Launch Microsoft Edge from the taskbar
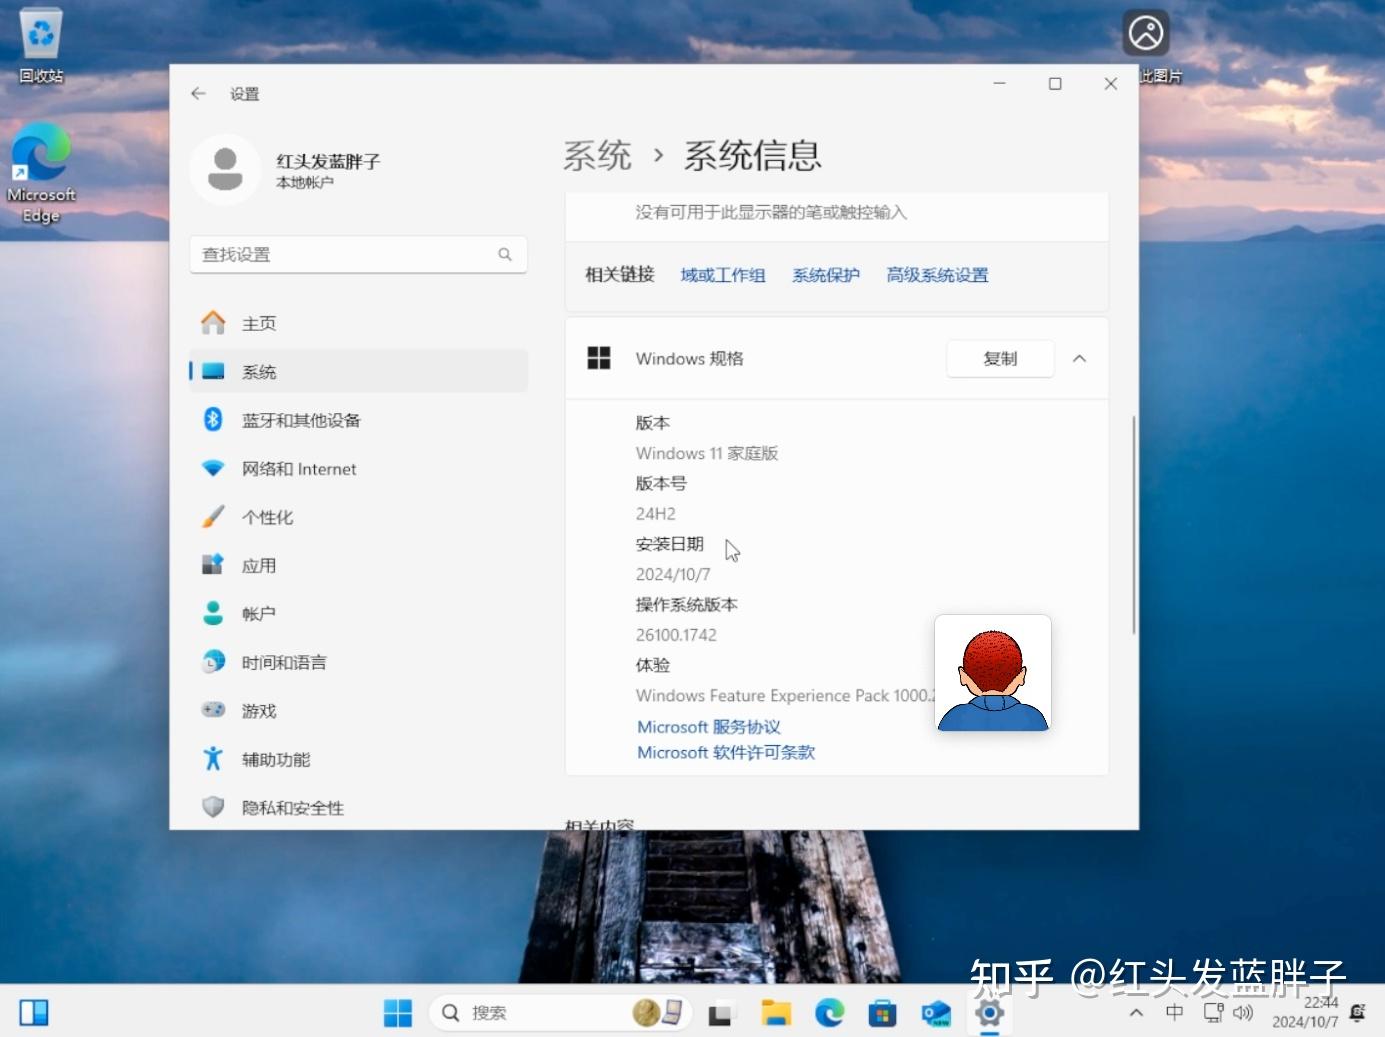This screenshot has height=1037, width=1385. point(830,1013)
